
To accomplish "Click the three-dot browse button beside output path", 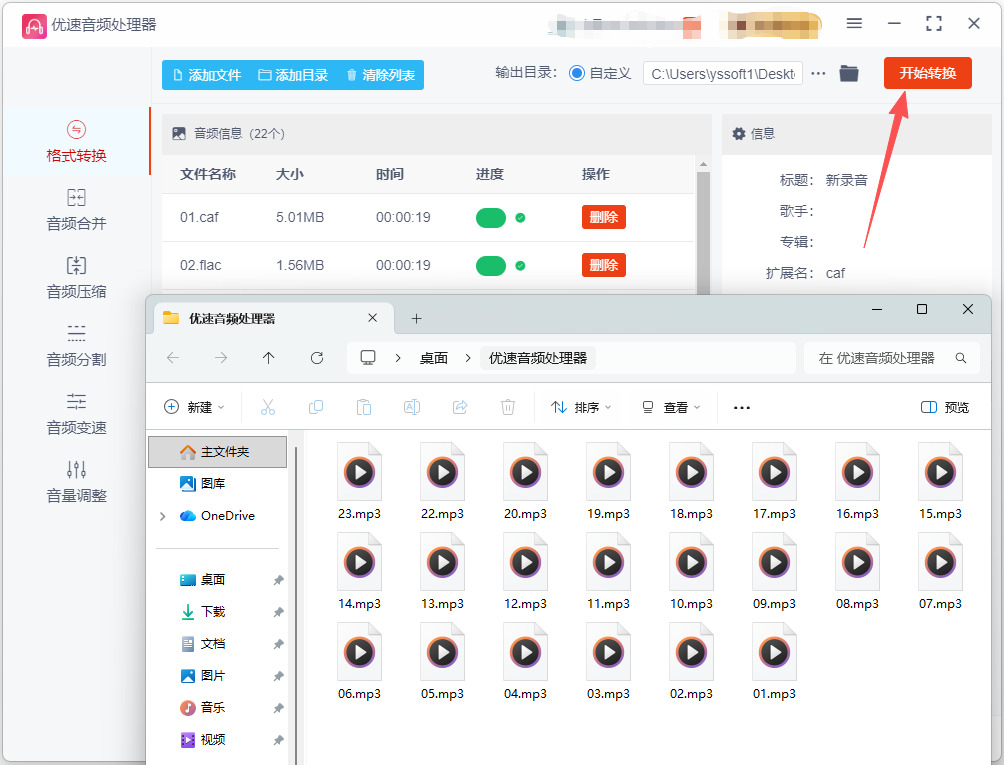I will point(818,73).
